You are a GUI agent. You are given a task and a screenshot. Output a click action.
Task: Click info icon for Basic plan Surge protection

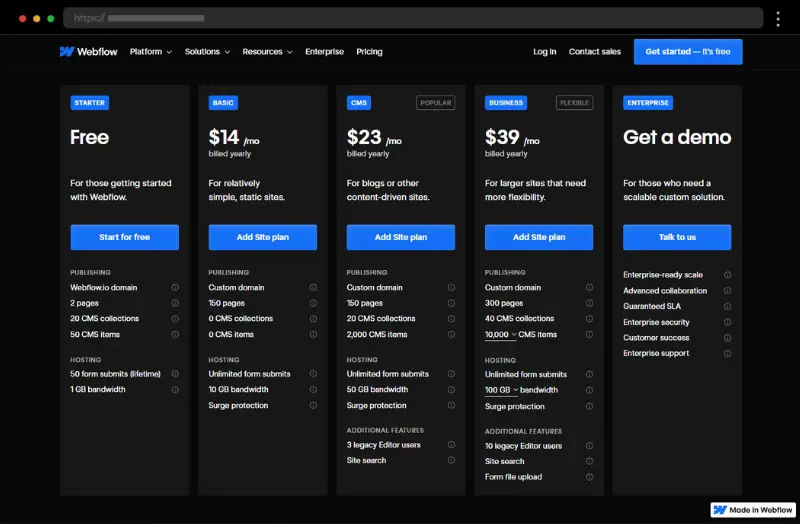tap(313, 406)
